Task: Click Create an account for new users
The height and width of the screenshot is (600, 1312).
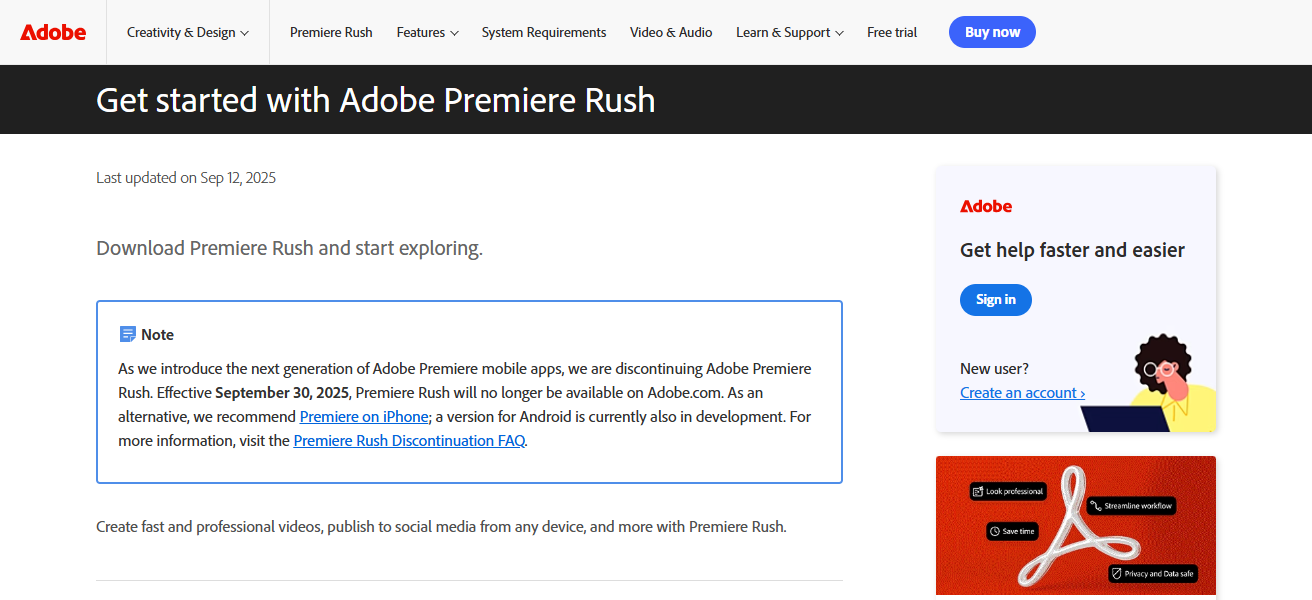Action: (1022, 392)
